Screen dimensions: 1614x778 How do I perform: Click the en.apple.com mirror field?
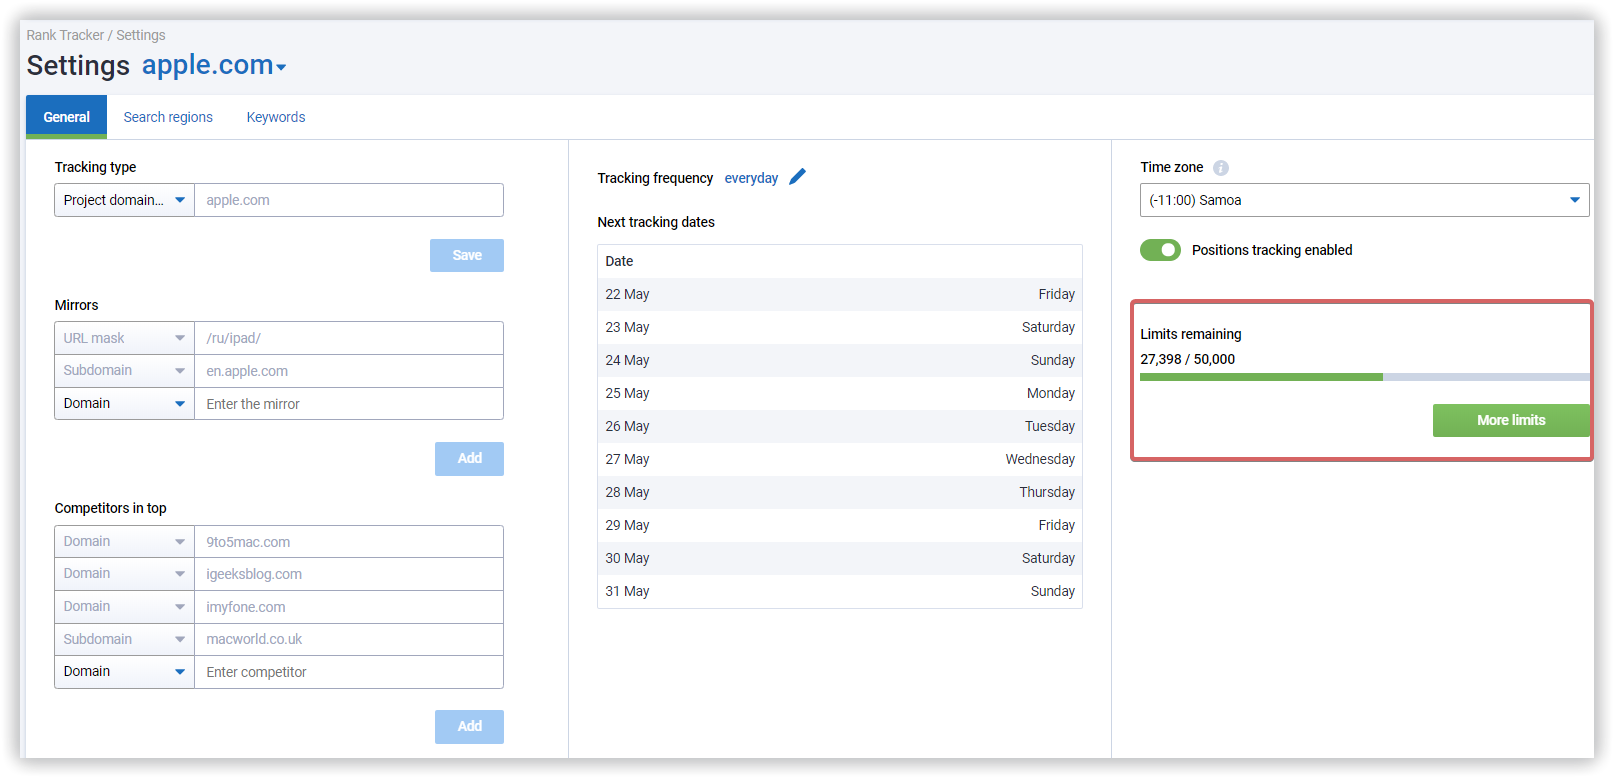349,371
